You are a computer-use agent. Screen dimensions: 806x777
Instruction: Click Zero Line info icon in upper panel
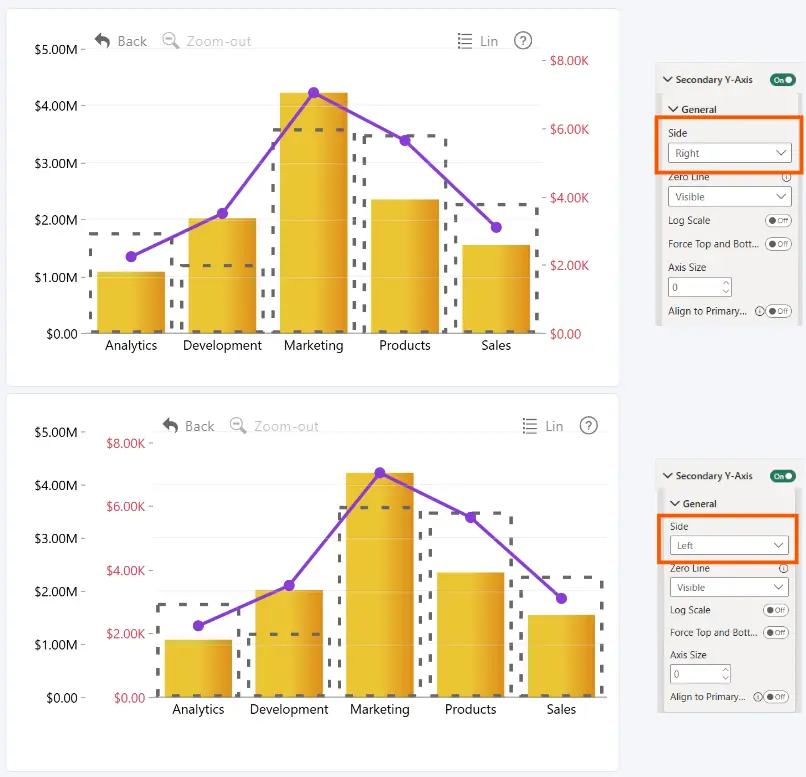click(786, 177)
